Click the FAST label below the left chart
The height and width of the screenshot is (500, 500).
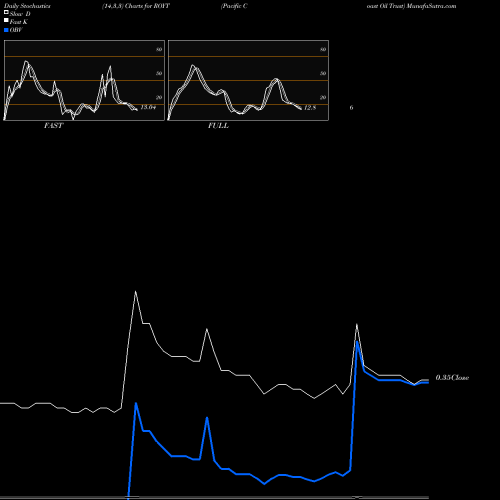click(x=53, y=126)
